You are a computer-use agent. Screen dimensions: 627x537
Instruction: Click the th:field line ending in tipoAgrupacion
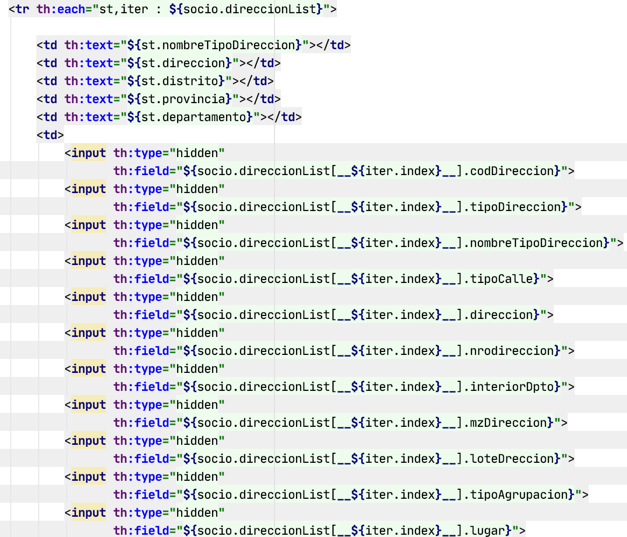click(351, 495)
